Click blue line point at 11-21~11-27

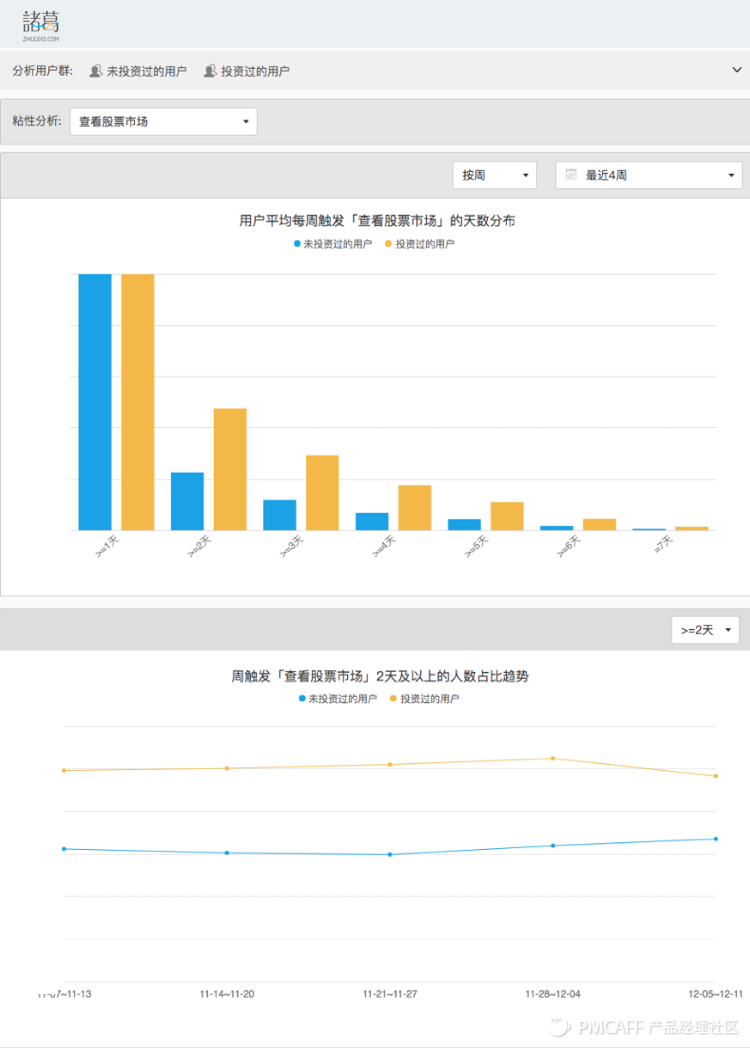tap(390, 854)
